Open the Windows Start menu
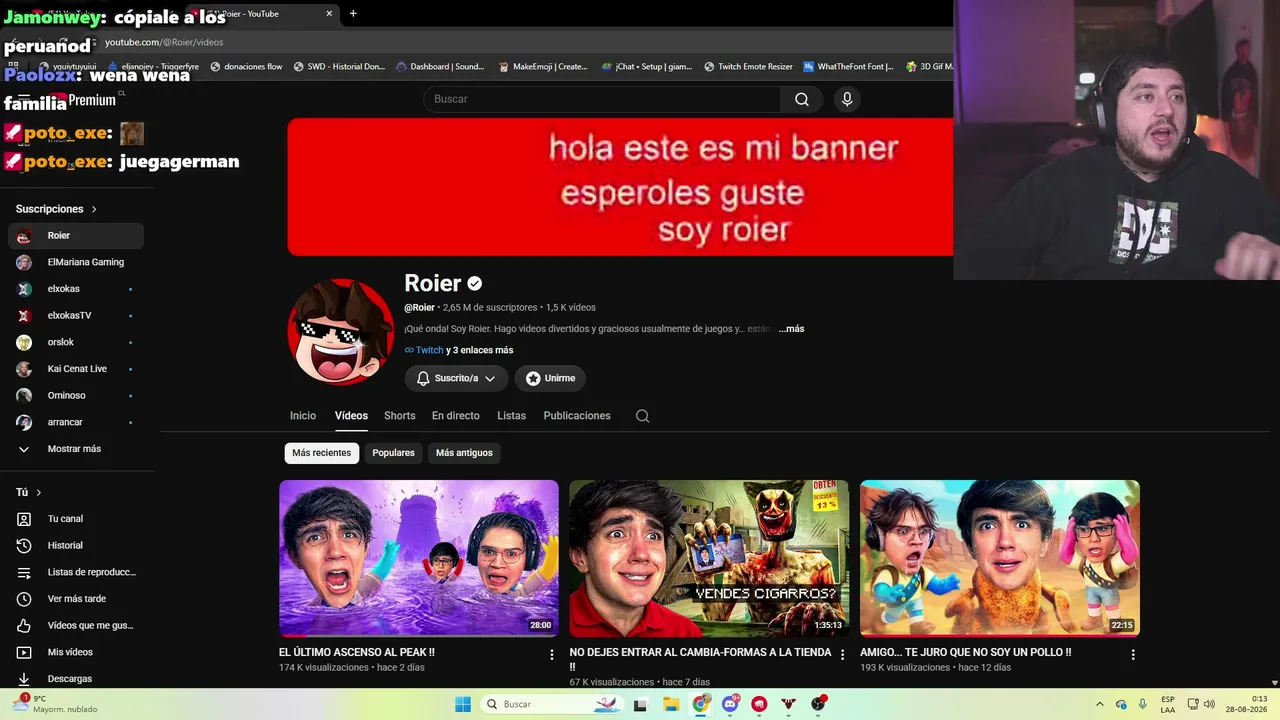The height and width of the screenshot is (720, 1280). (x=463, y=704)
